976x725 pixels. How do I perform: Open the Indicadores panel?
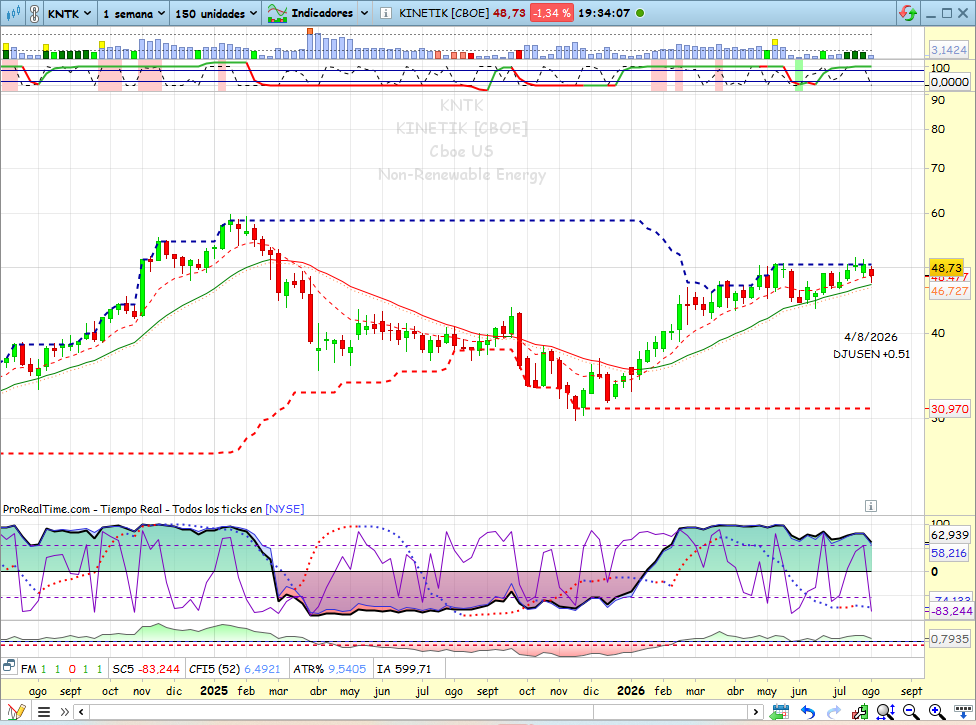click(310, 13)
